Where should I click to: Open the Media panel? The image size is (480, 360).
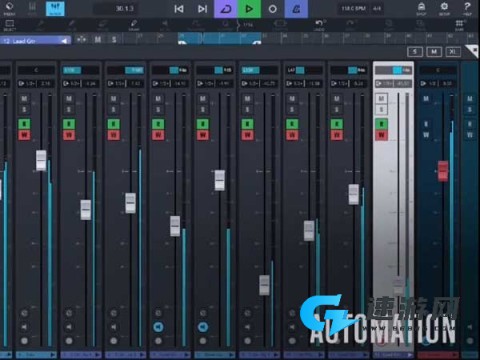9,9
